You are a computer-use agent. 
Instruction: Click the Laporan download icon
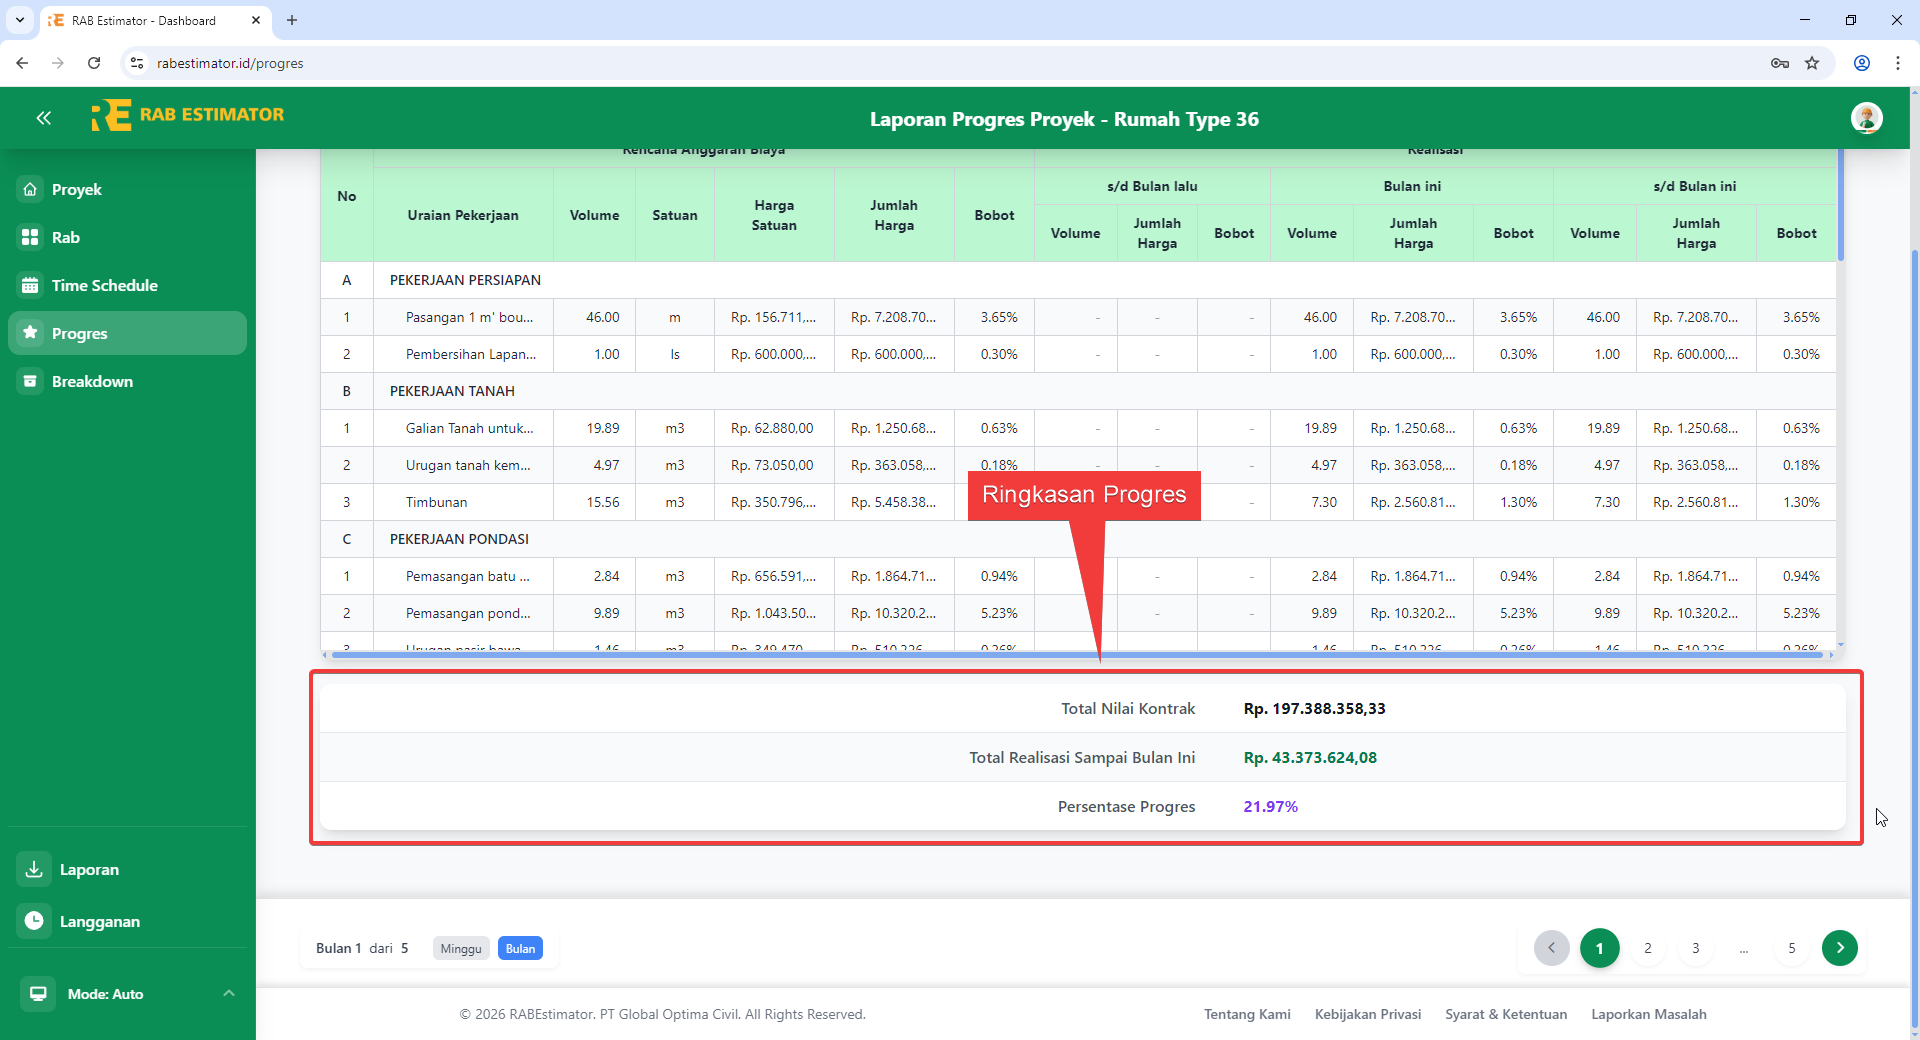pyautogui.click(x=34, y=869)
